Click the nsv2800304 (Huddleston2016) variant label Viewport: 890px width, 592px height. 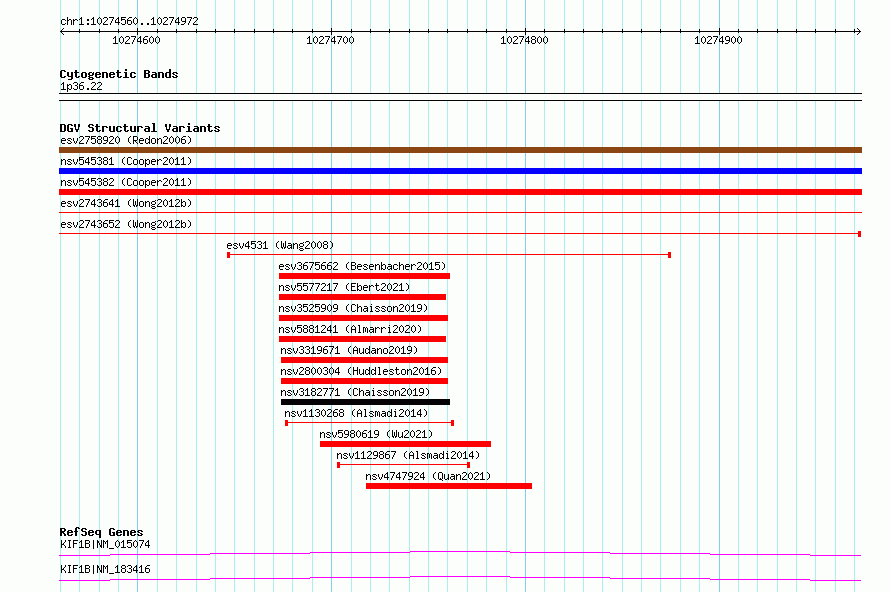(361, 371)
